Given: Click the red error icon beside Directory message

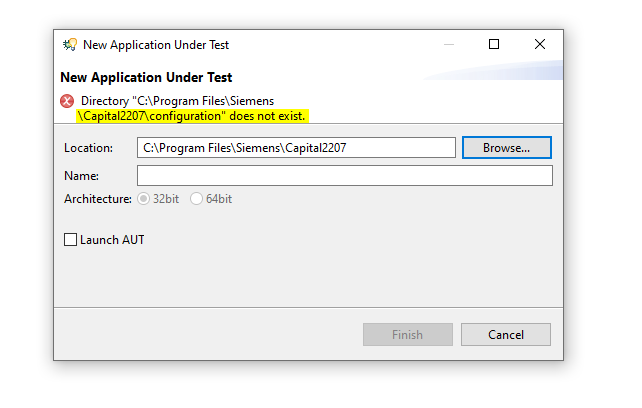Looking at the screenshot, I should pos(67,101).
